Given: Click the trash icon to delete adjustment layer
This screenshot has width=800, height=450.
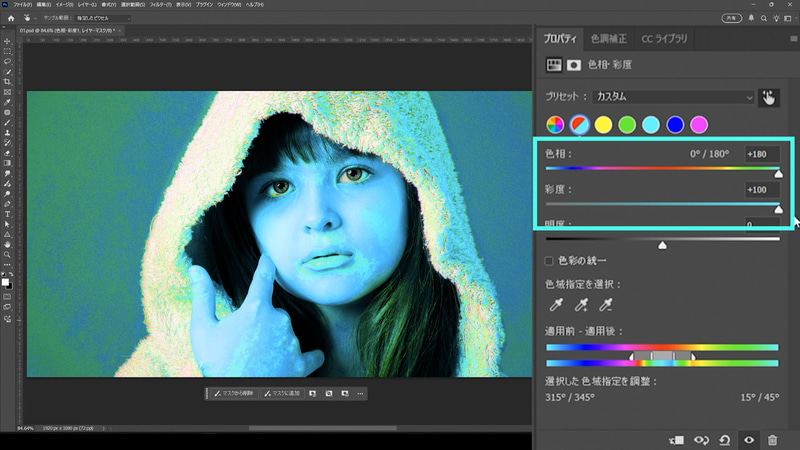Looking at the screenshot, I should tap(772, 439).
